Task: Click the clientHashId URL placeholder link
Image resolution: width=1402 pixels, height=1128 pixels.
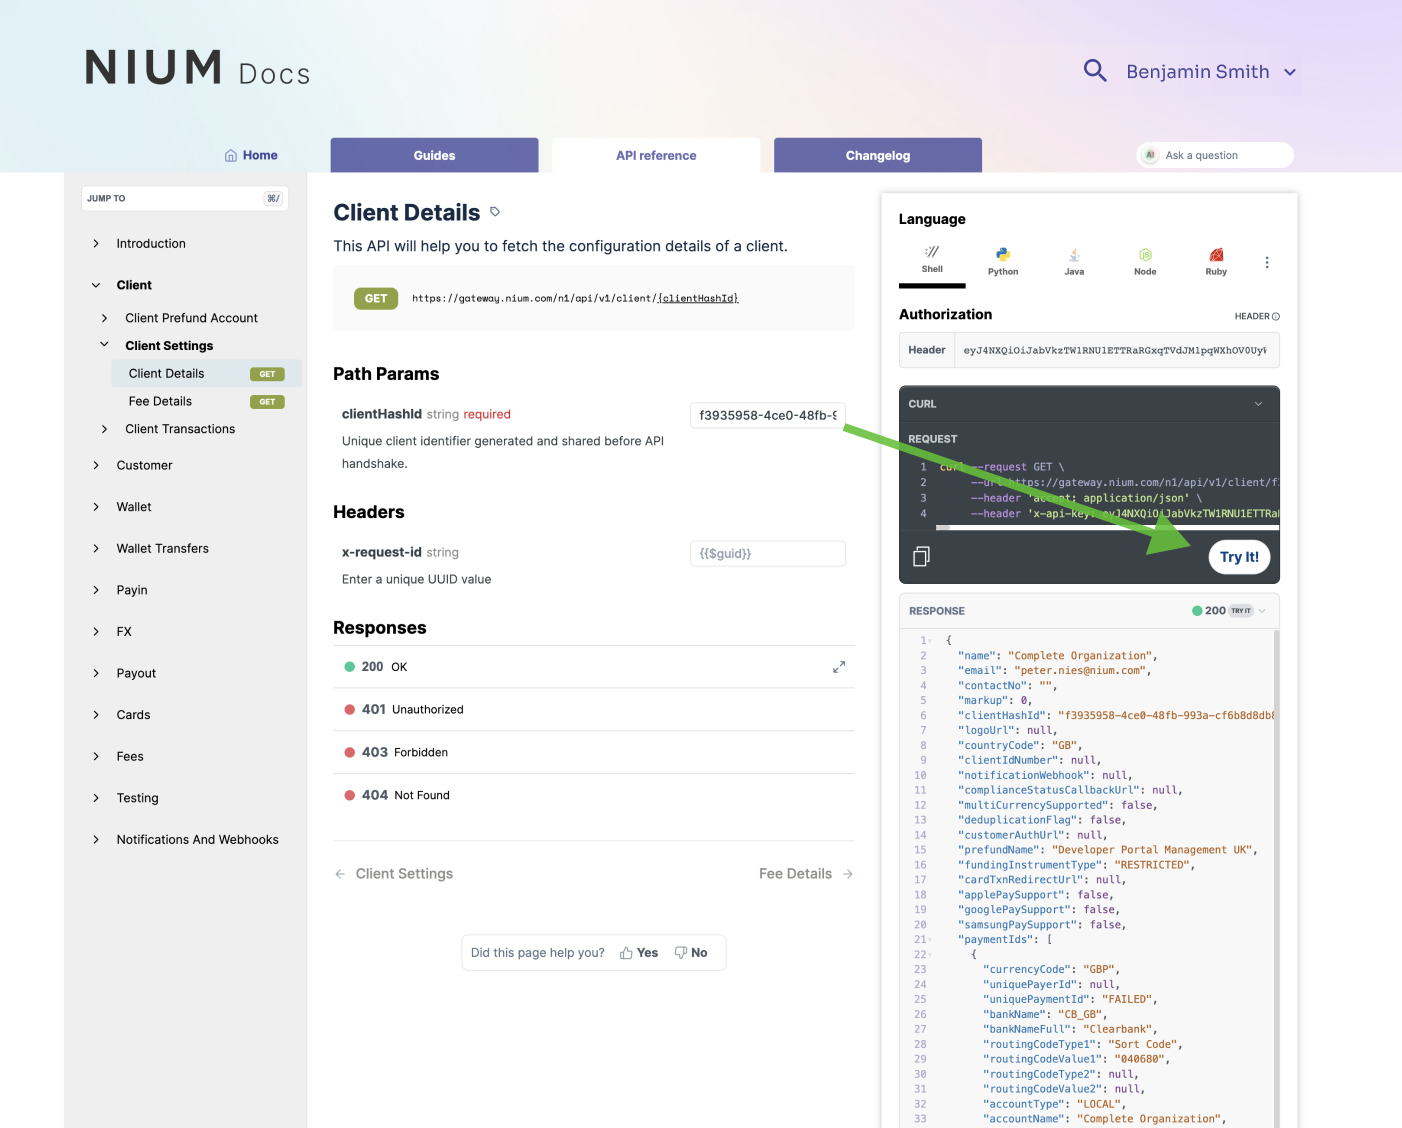Action: 698,298
